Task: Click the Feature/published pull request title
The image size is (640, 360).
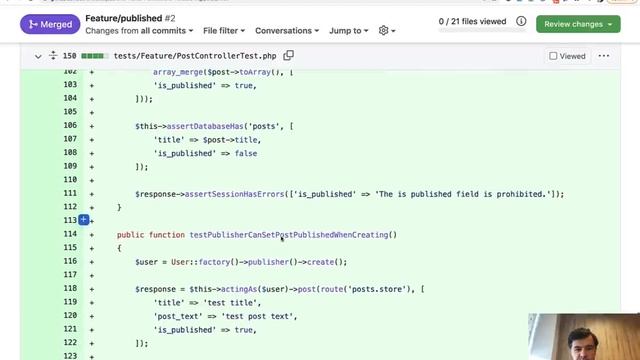Action: [x=124, y=18]
